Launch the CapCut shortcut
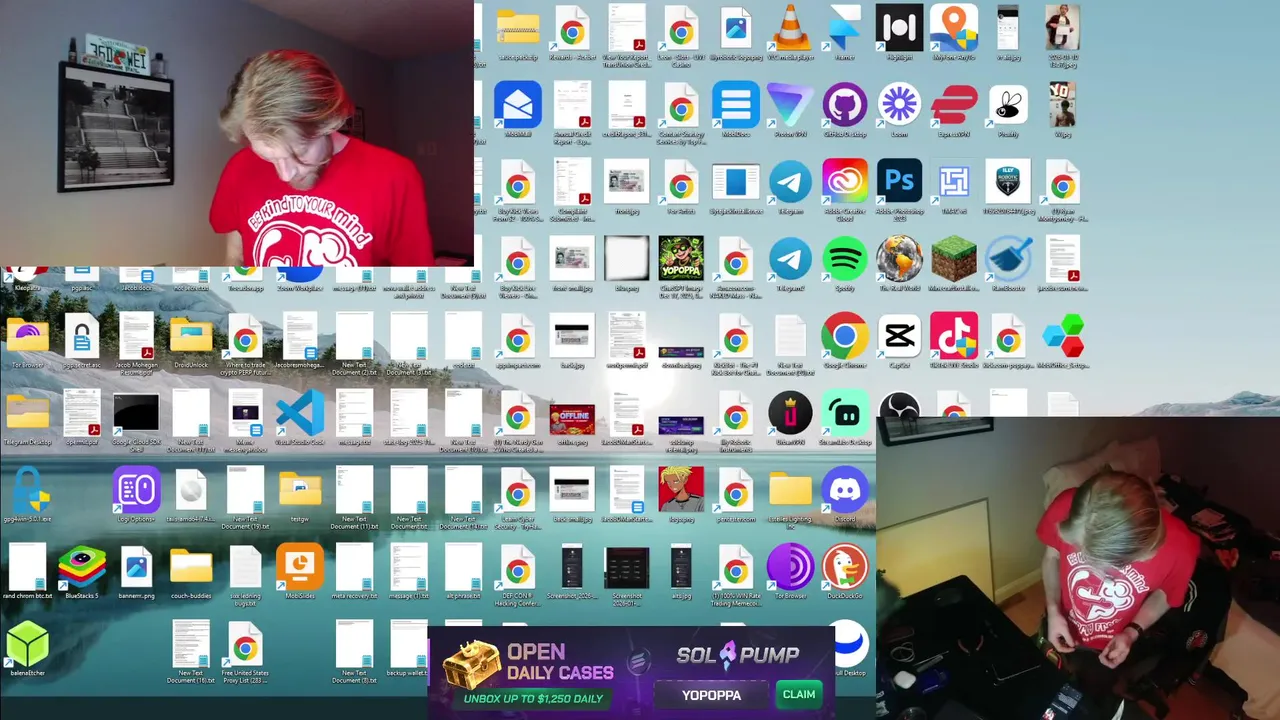Viewport: 1280px width, 720px height. pos(899,336)
